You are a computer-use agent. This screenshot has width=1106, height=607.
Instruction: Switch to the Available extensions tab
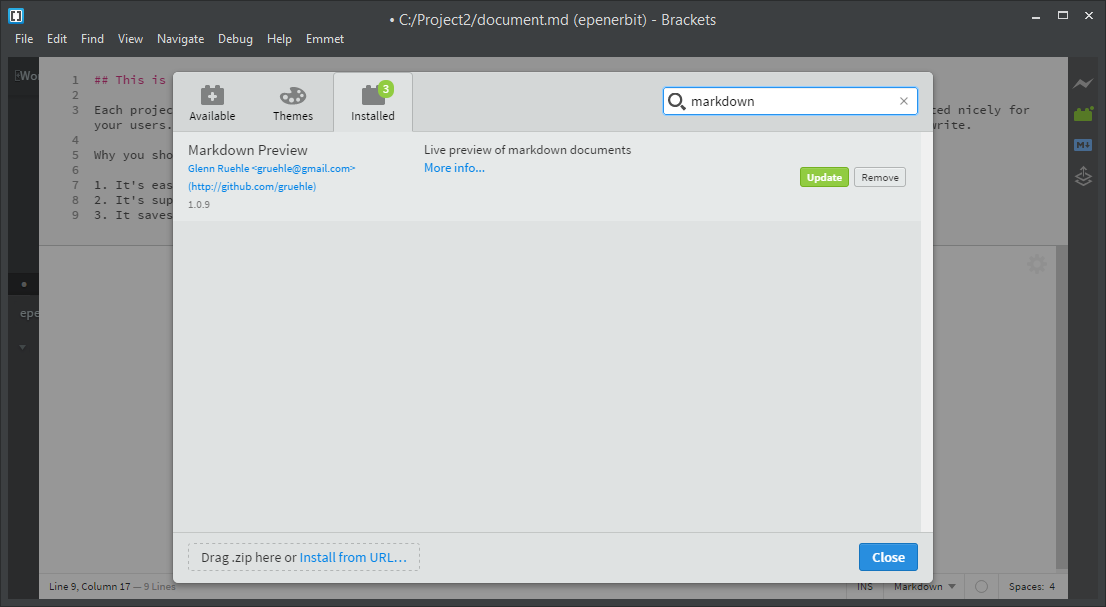[212, 103]
